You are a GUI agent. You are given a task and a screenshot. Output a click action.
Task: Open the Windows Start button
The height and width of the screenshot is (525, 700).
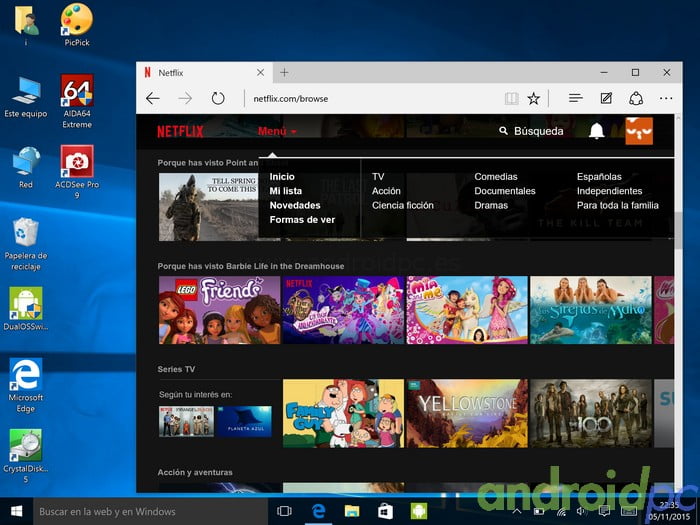pyautogui.click(x=17, y=512)
